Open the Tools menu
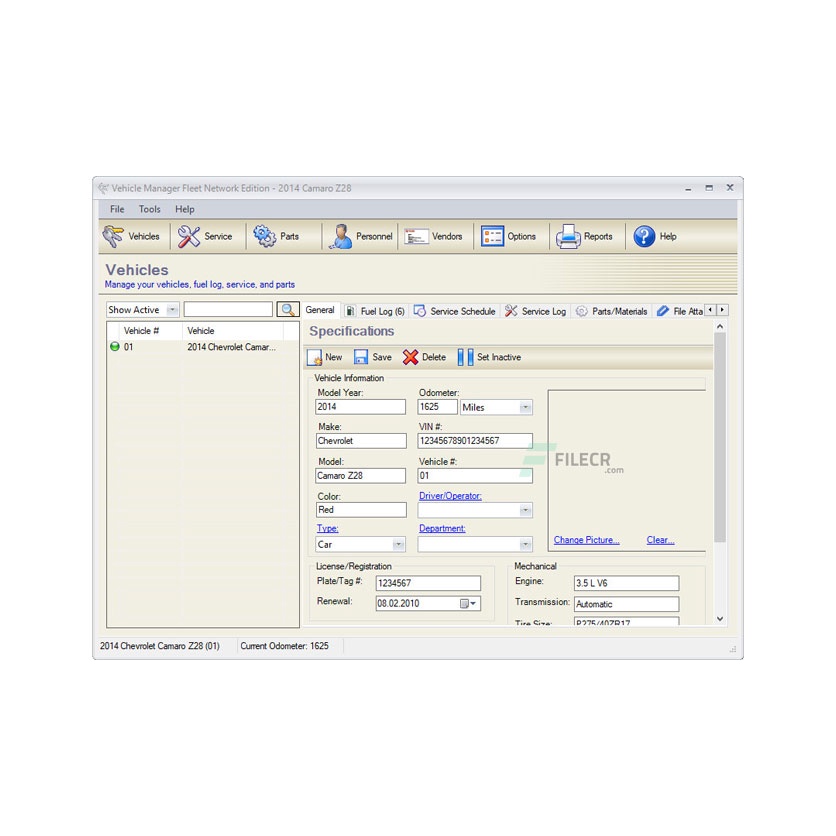Screen dimensions: 836x836 150,209
